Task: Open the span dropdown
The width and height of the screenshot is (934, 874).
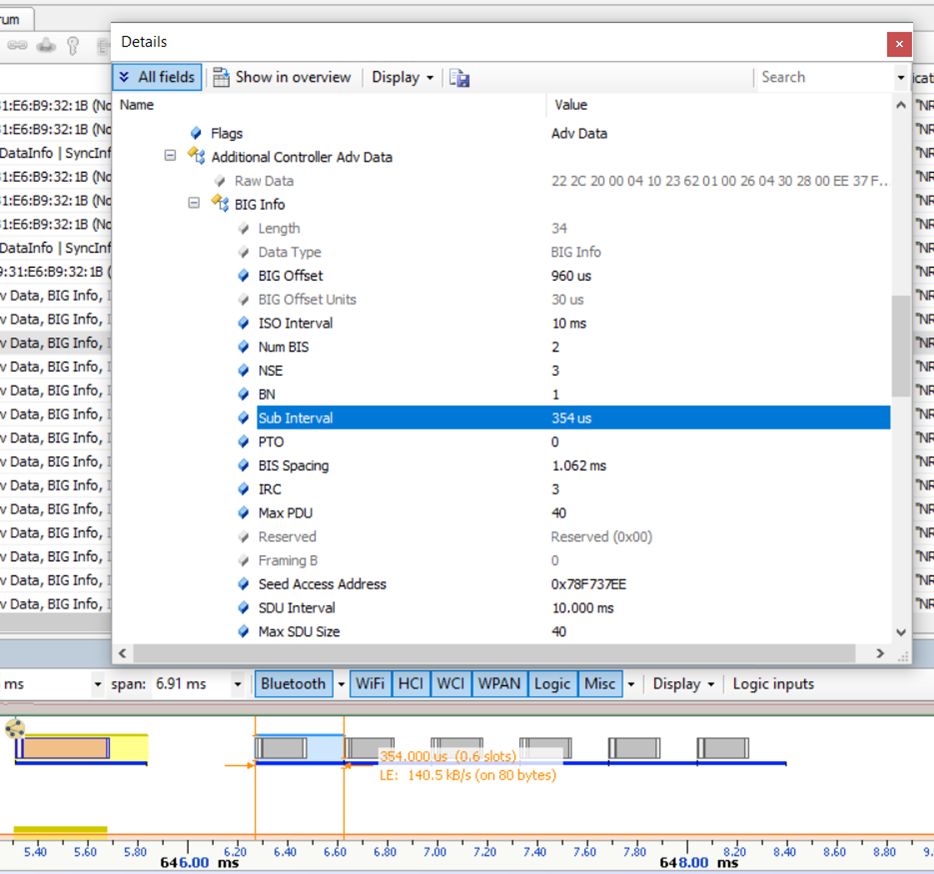Action: 238,684
